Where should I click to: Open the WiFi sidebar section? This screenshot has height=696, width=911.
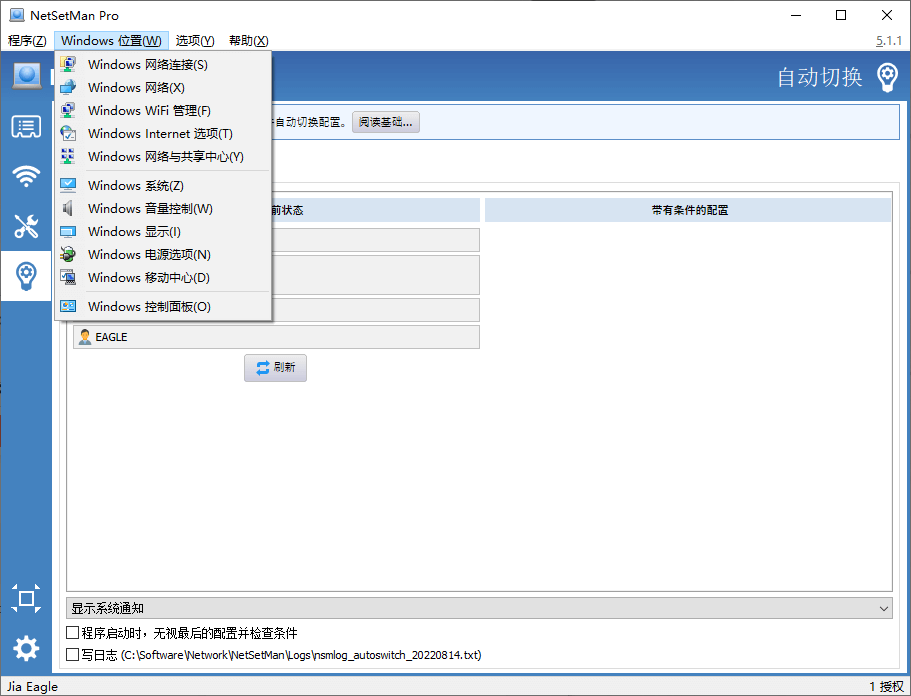pyautogui.click(x=26, y=175)
